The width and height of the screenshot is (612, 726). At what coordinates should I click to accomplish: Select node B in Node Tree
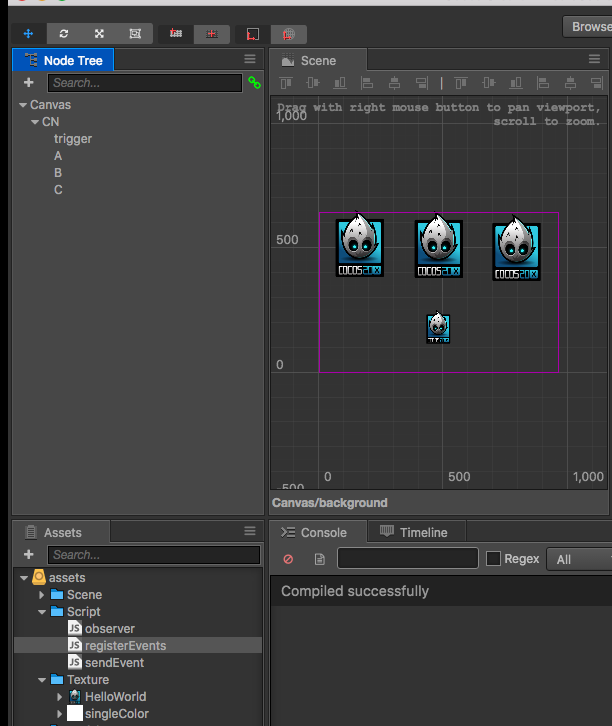(x=58, y=173)
